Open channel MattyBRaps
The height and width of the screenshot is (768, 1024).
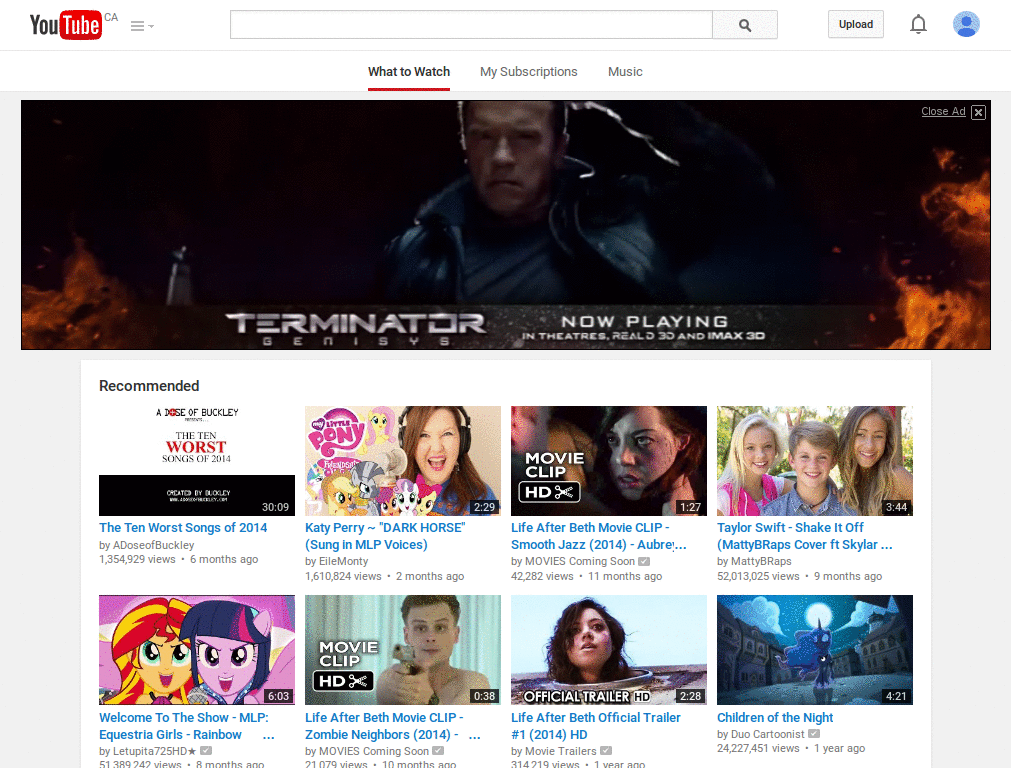(761, 562)
